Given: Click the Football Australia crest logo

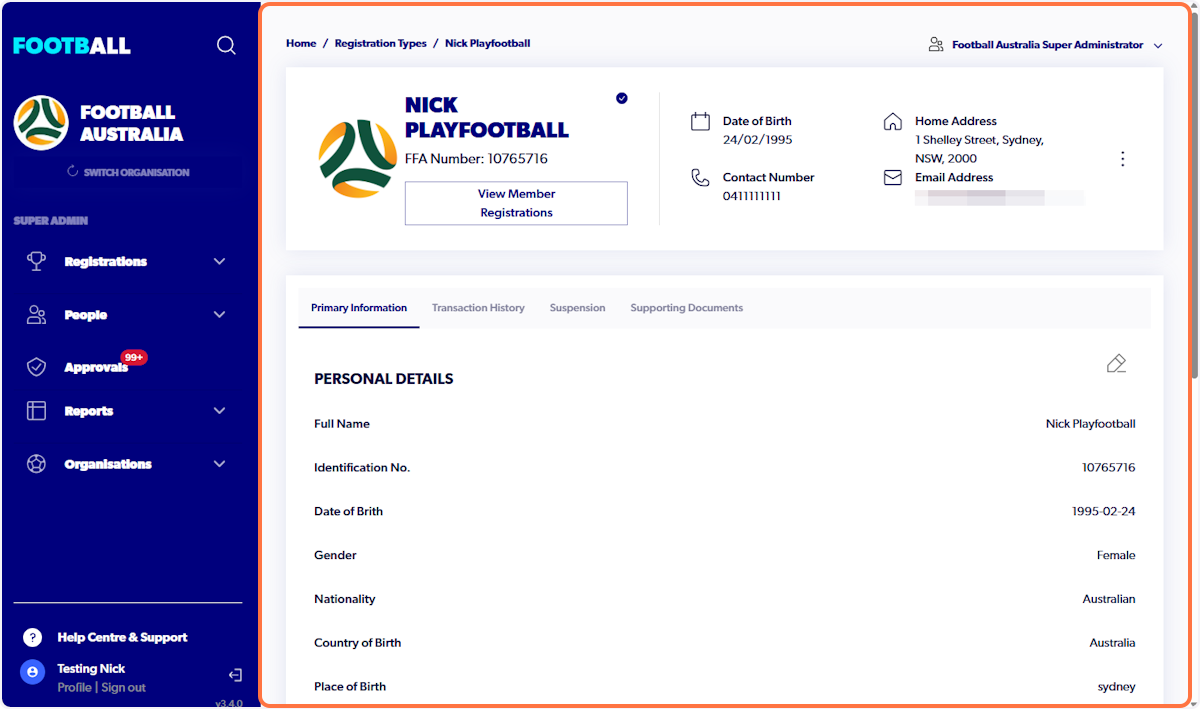Looking at the screenshot, I should point(41,124).
